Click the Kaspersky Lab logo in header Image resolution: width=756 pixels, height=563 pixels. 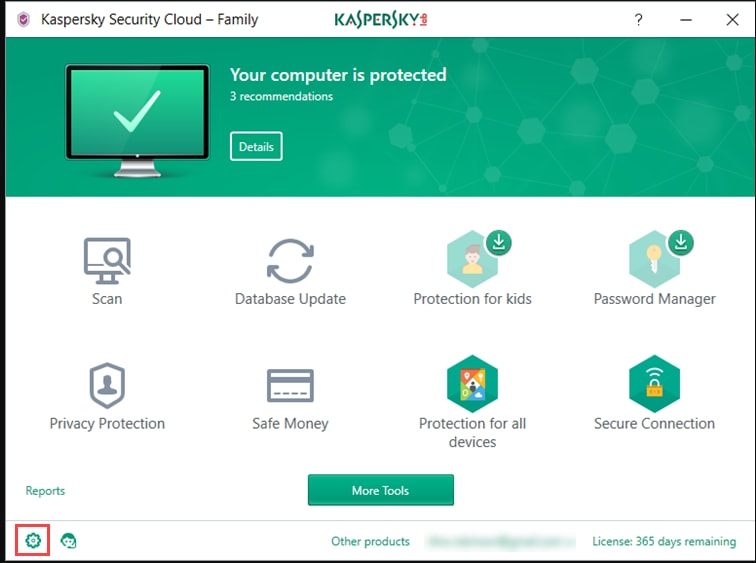tap(381, 19)
